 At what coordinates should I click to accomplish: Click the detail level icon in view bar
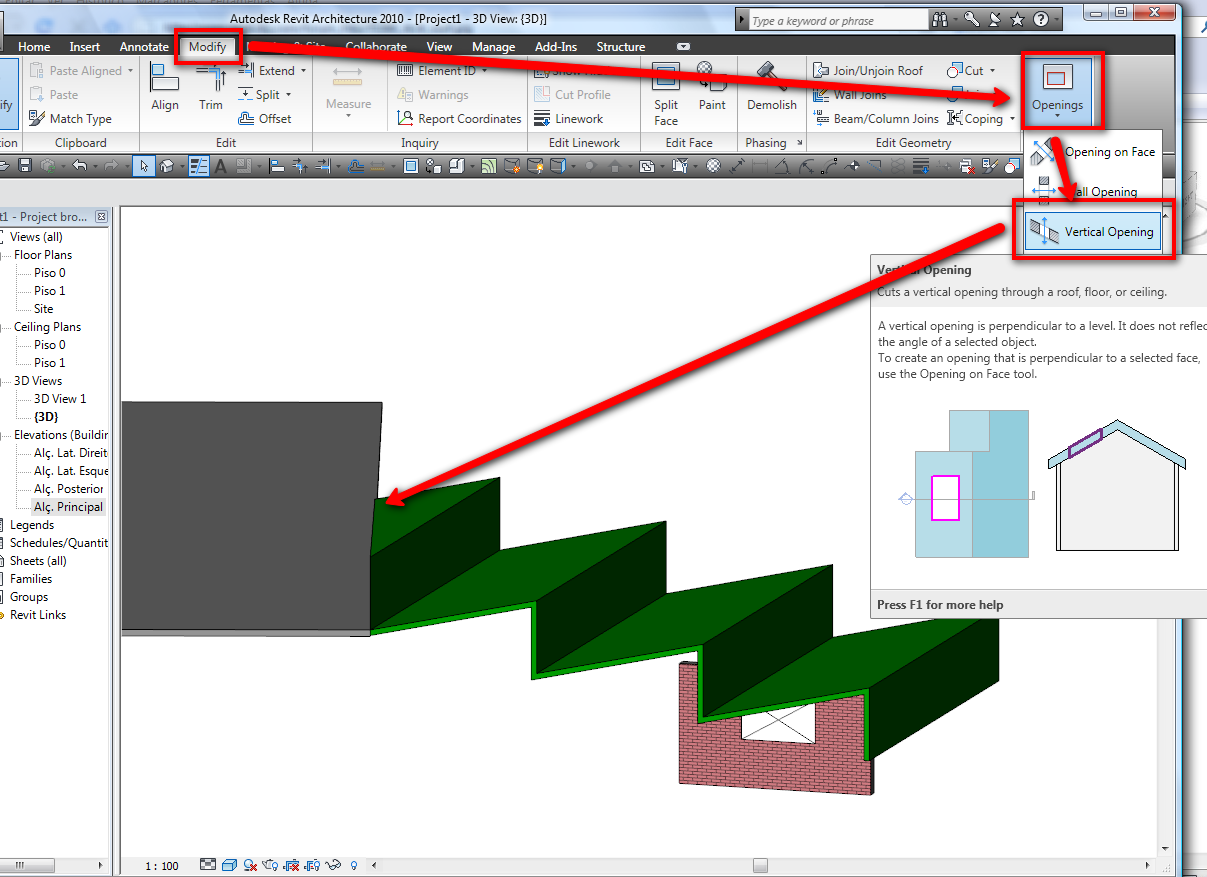pos(208,865)
